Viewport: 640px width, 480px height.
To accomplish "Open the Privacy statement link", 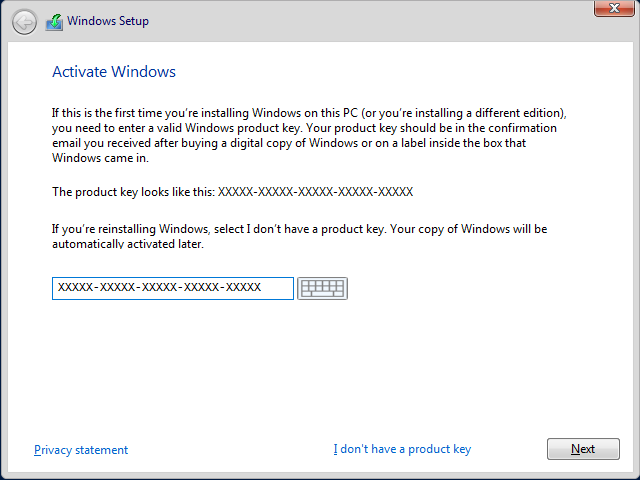I will [81, 450].
